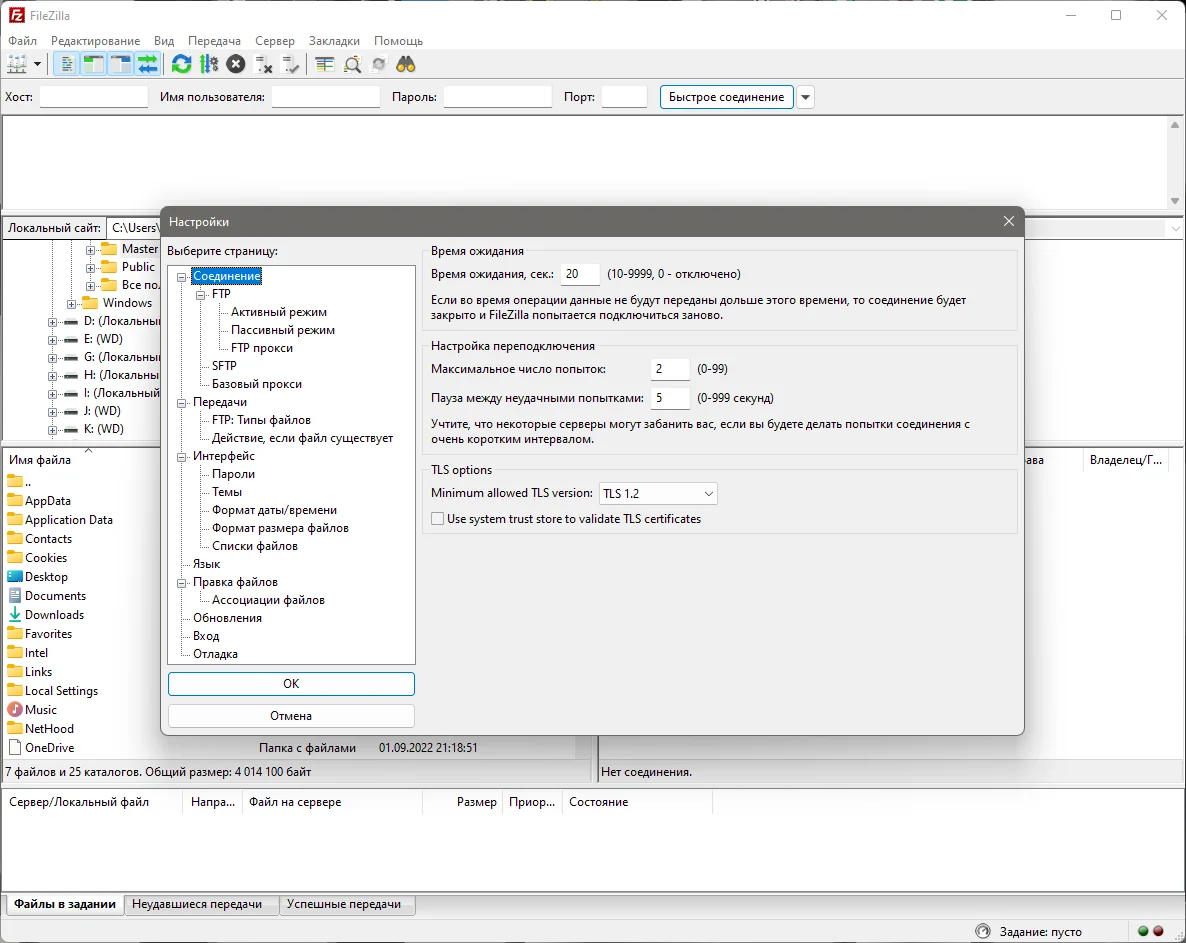Collapse the Правка файлов tree node
Viewport: 1186px width, 943px height.
[x=182, y=583]
